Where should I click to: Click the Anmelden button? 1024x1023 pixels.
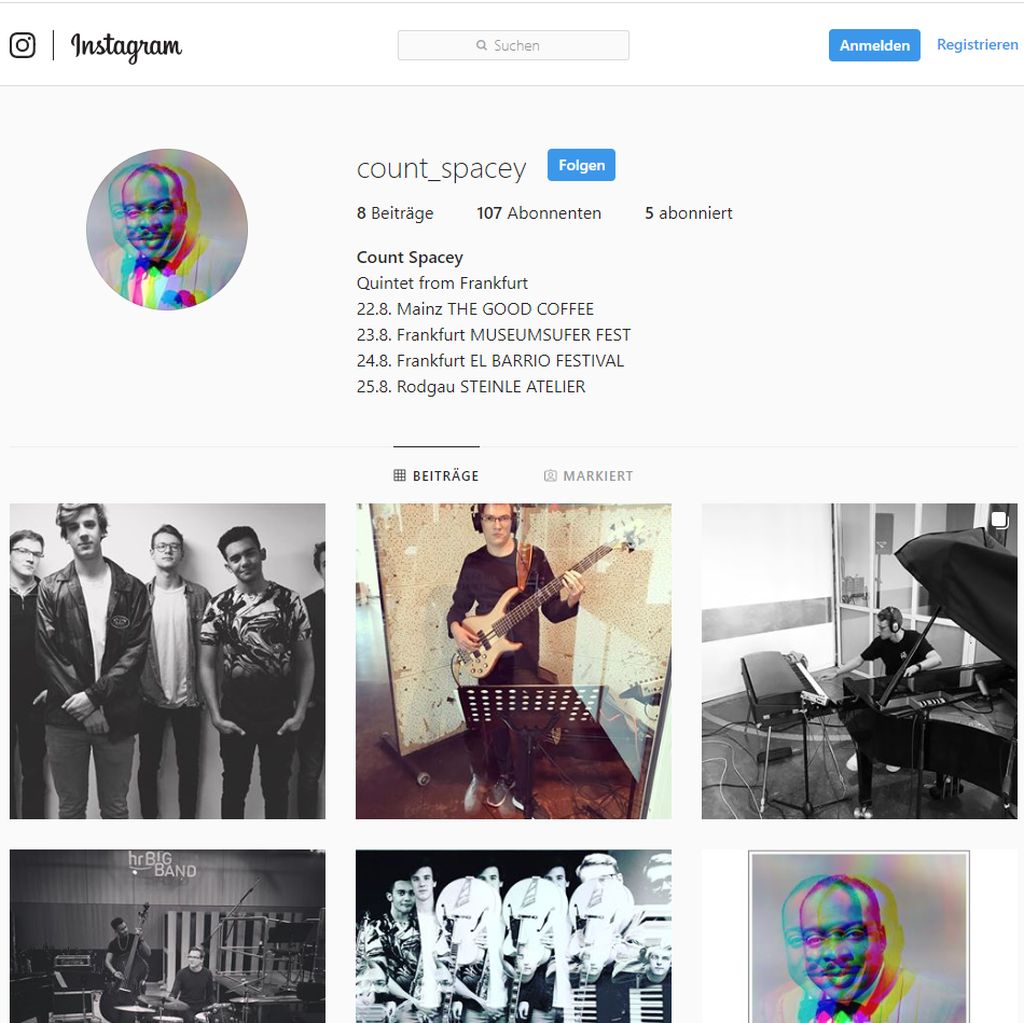click(x=874, y=45)
